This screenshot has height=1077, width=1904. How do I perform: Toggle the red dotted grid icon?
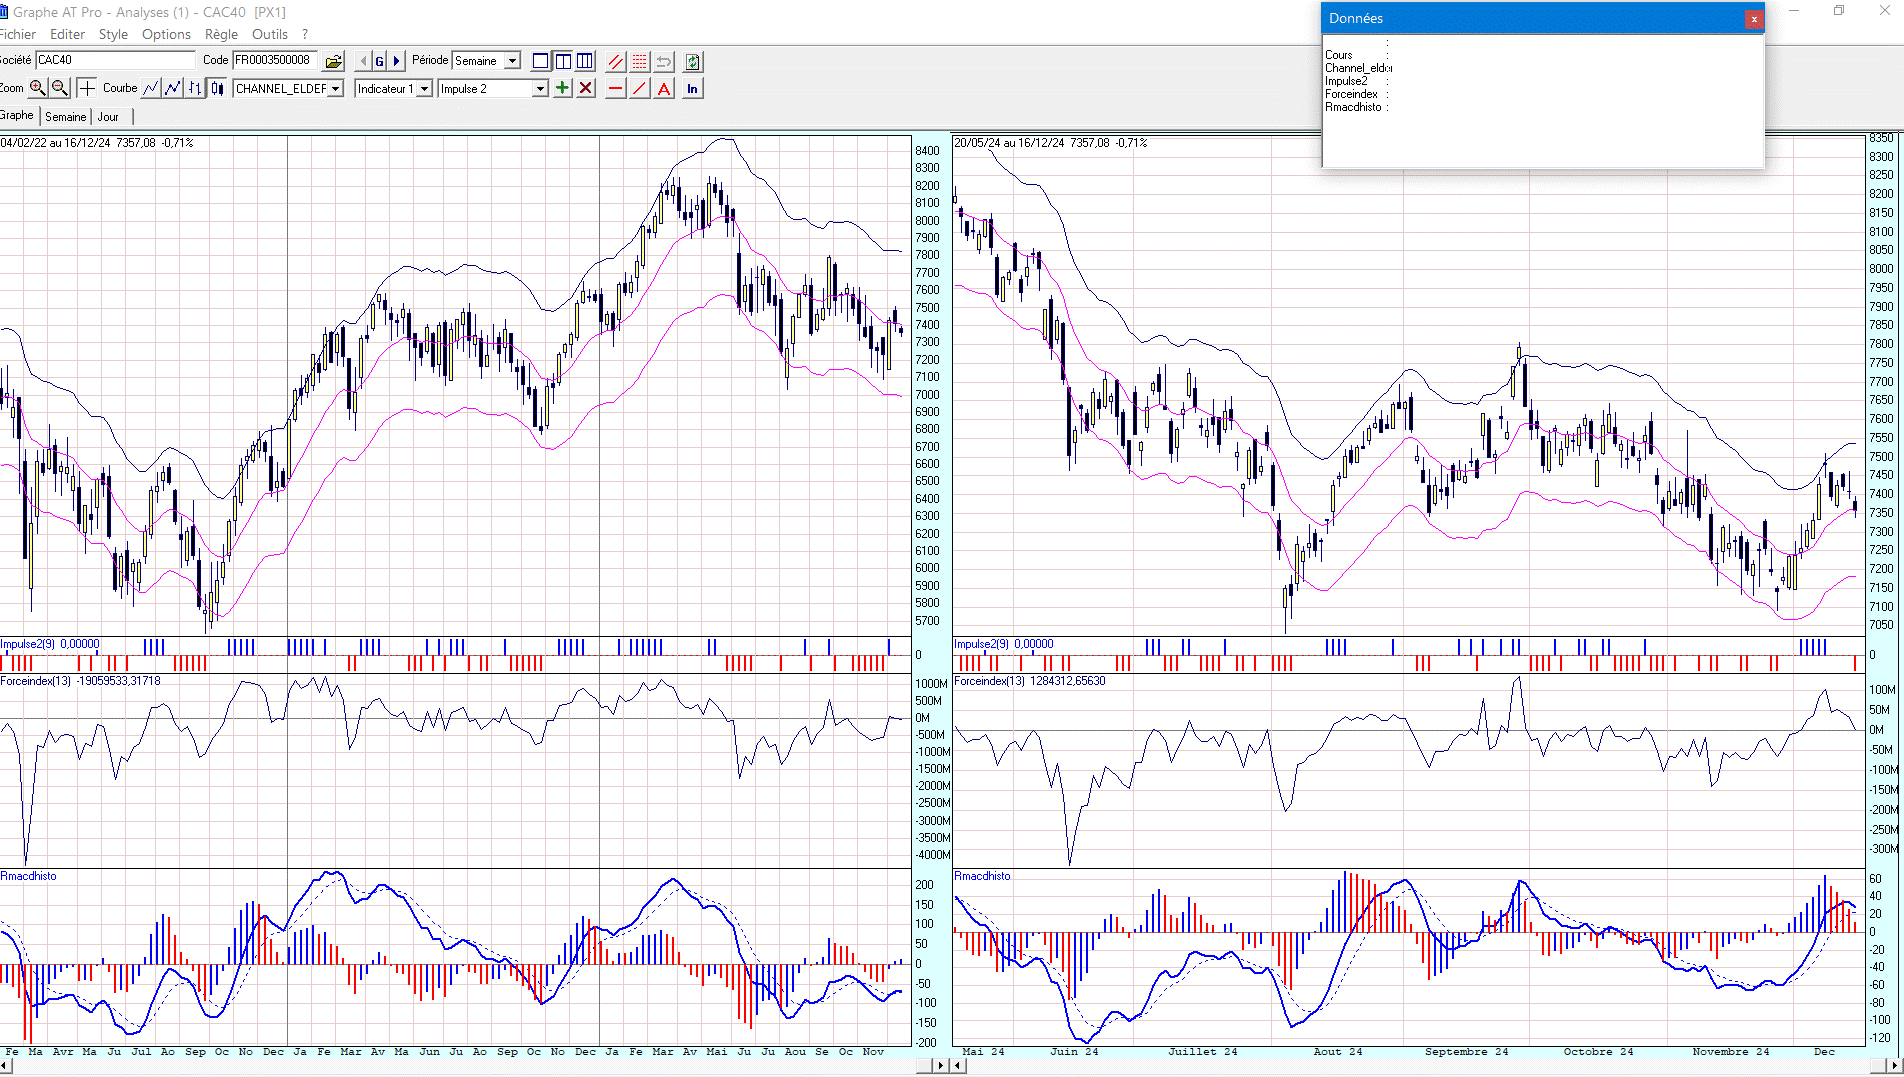pos(640,61)
